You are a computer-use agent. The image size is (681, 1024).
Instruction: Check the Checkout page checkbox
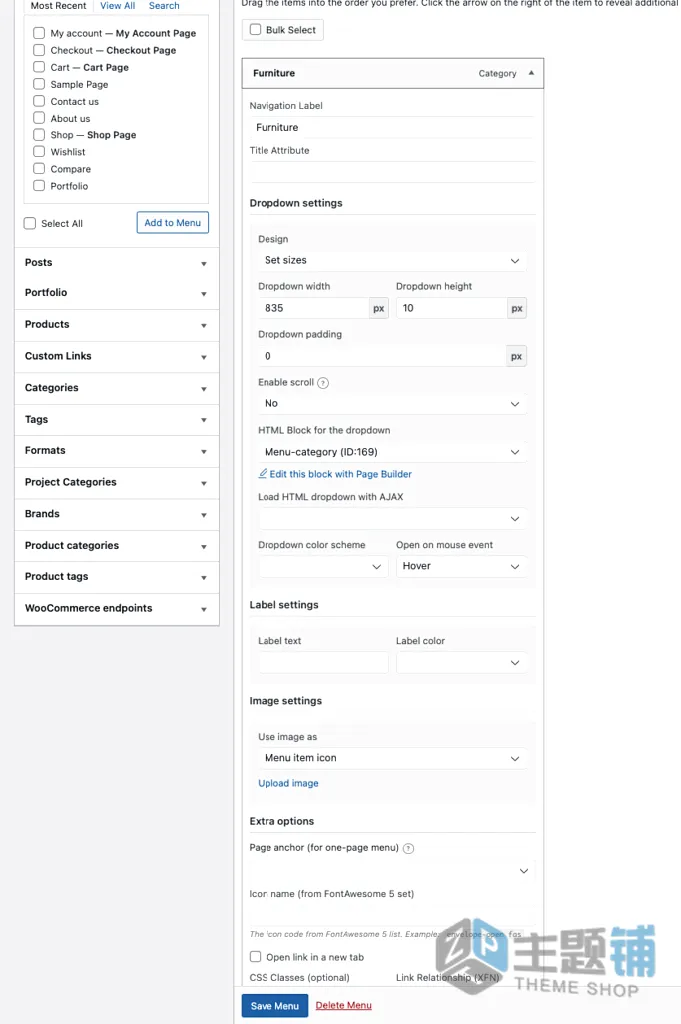39,50
